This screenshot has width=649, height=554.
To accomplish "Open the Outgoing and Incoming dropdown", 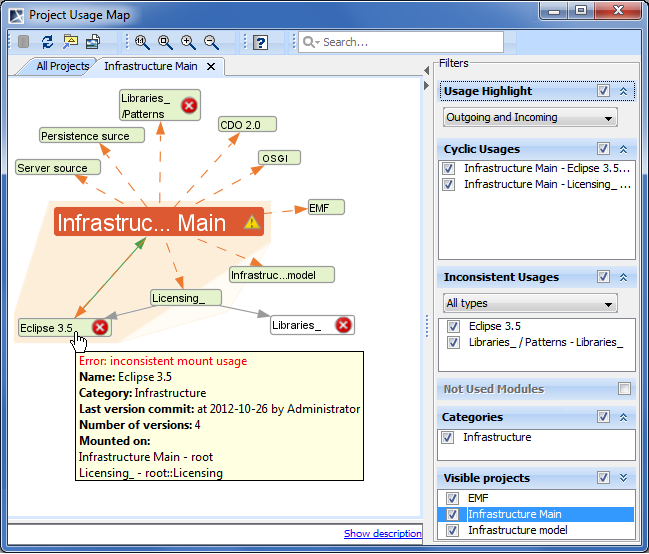I will point(530,118).
